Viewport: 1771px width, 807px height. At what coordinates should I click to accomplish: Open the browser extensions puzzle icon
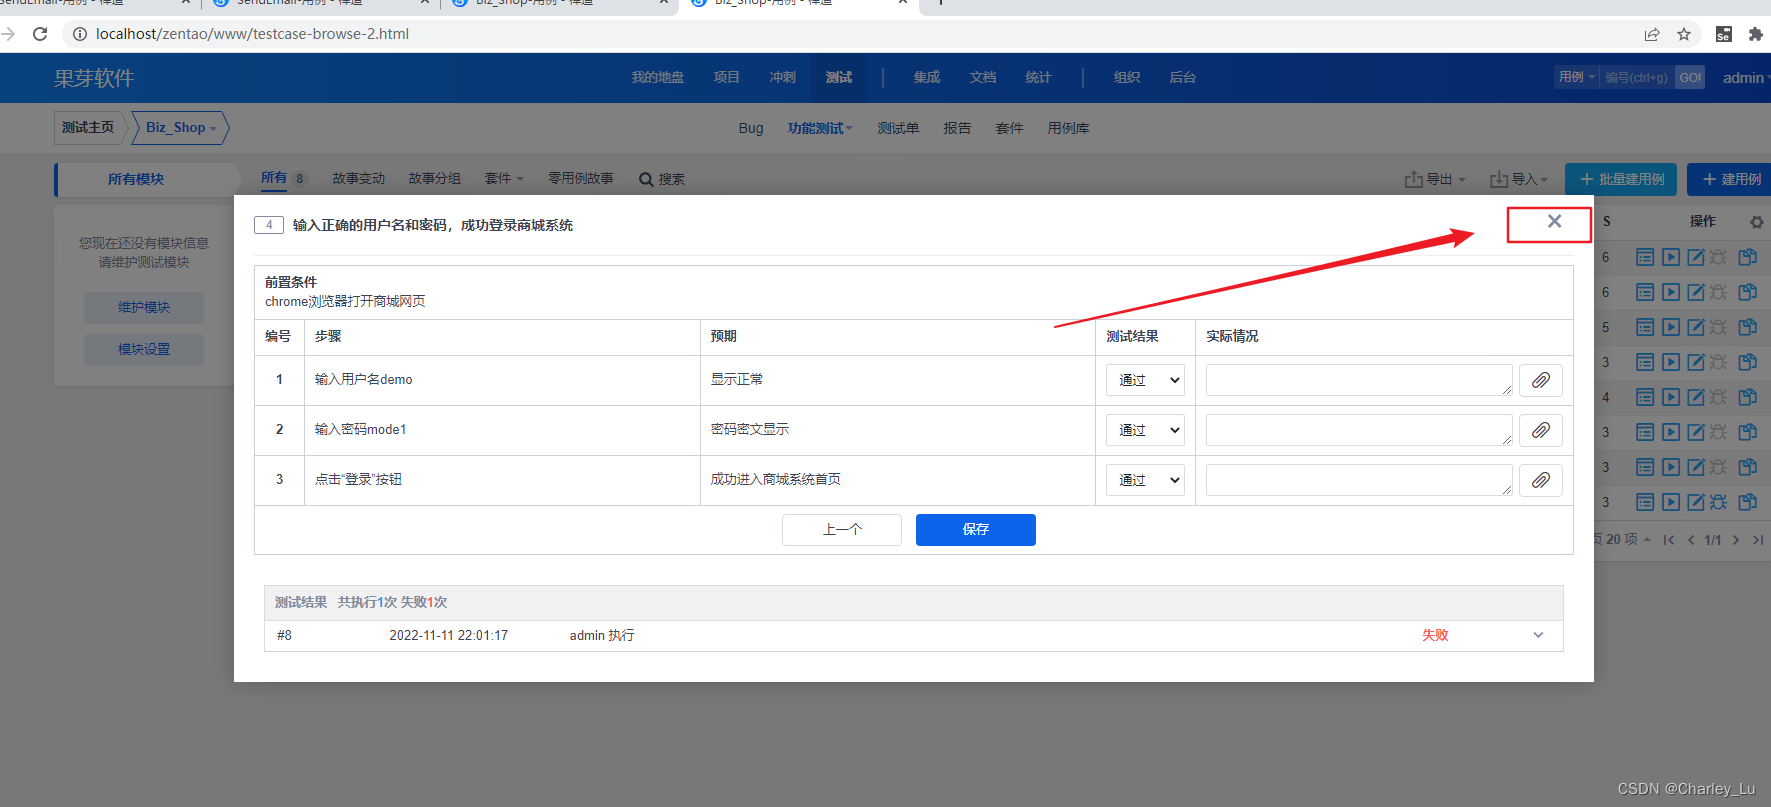pyautogui.click(x=1755, y=34)
